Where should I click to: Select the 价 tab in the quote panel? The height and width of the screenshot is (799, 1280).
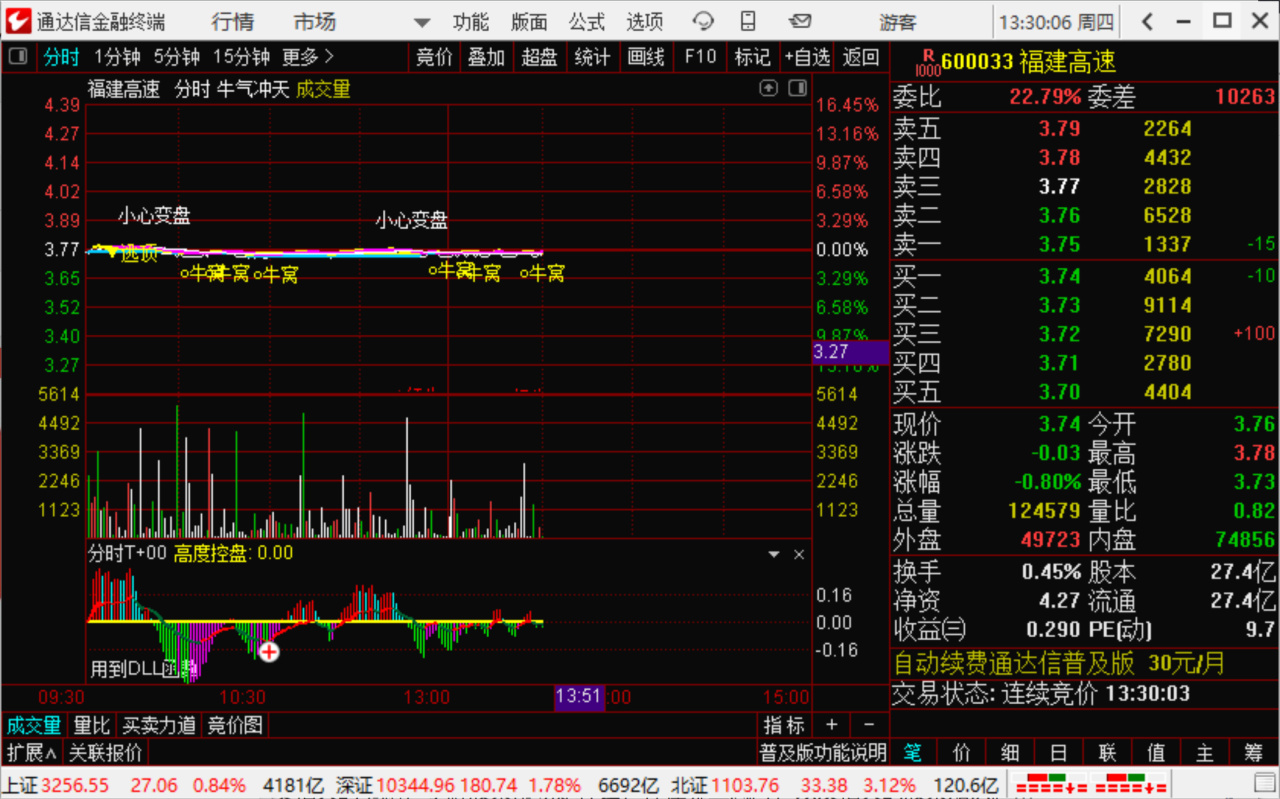[962, 752]
